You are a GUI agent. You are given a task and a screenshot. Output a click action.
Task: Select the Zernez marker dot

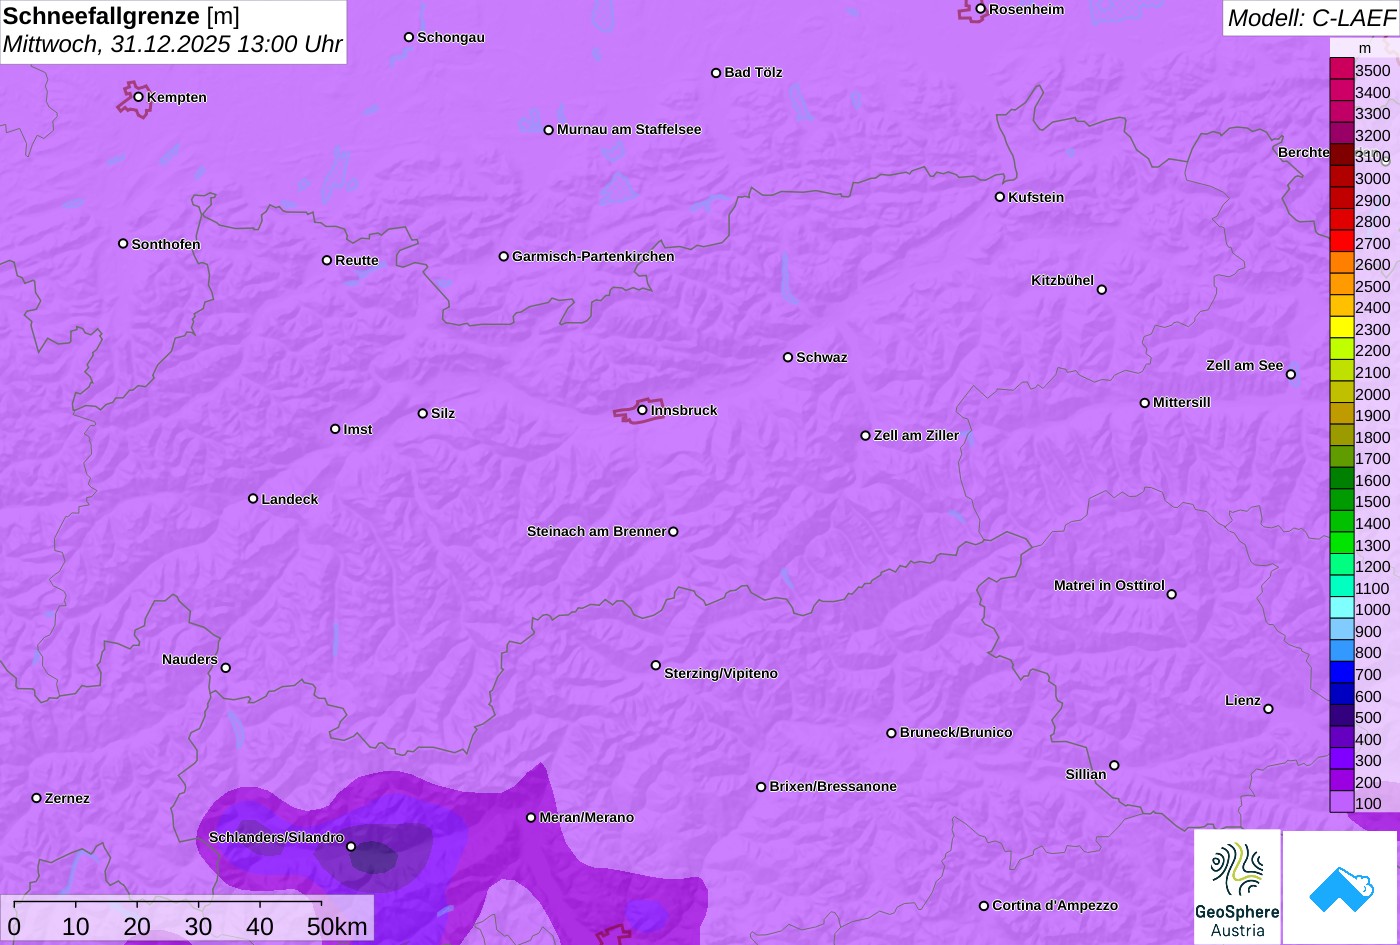[36, 798]
